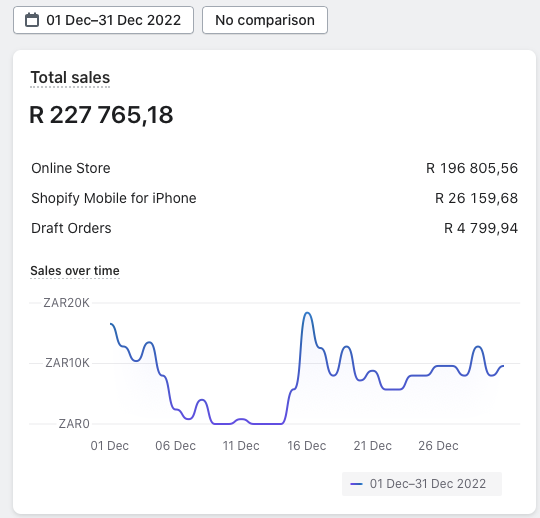Open the 01 Dec–31 Dec 2022 date range
Image resolution: width=540 pixels, height=518 pixels.
click(x=103, y=20)
